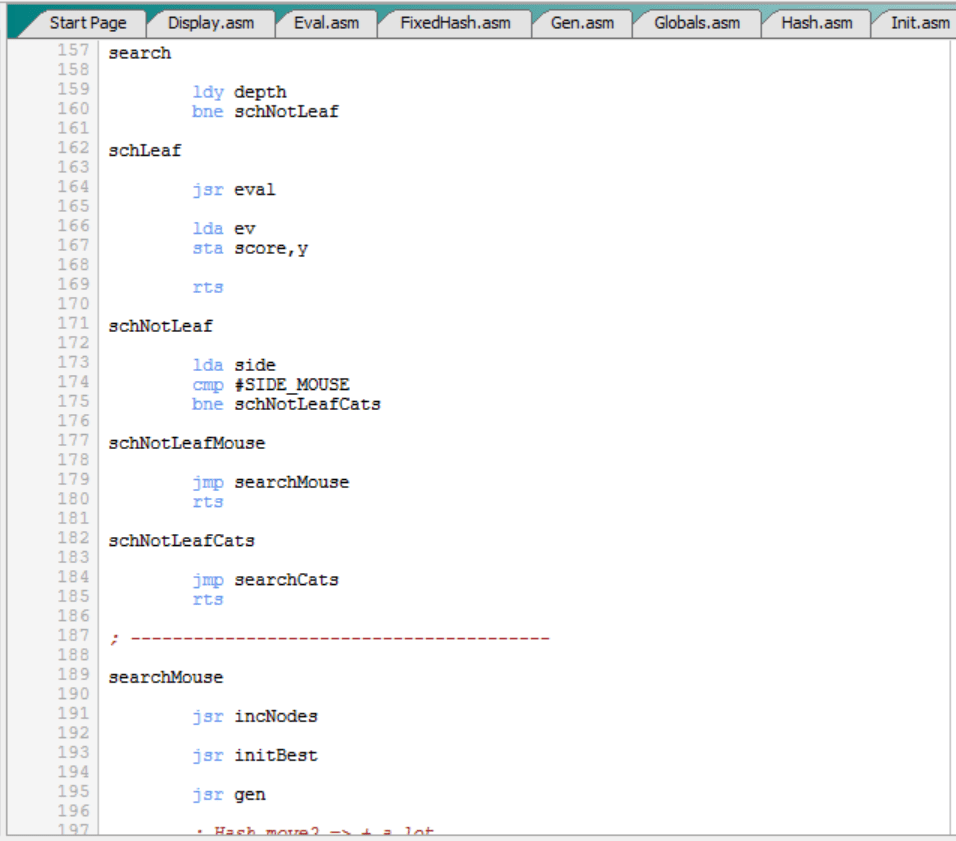Screen dimensions: 956x841
Task: Switch to the Hash.asm tab
Action: tap(817, 23)
